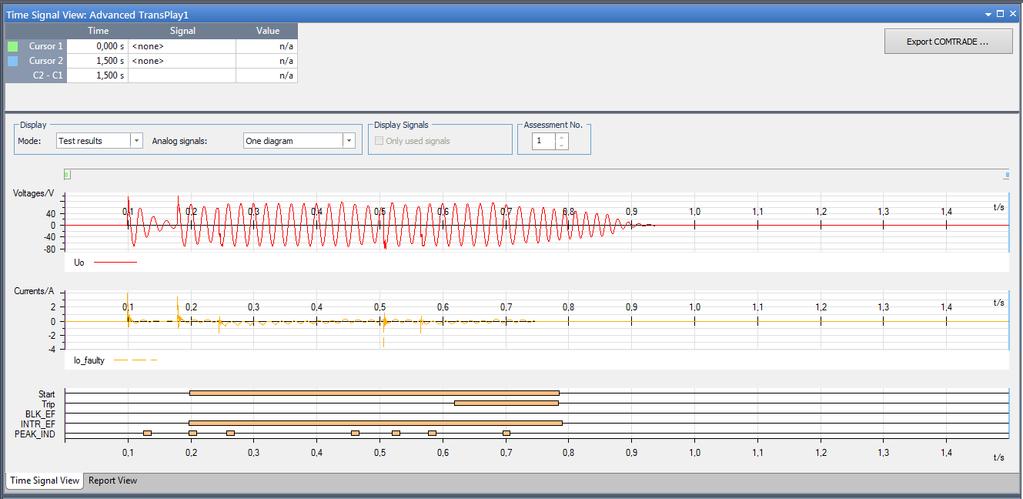Click the Trip binary signal label
Image resolution: width=1023 pixels, height=499 pixels.
(x=49, y=404)
